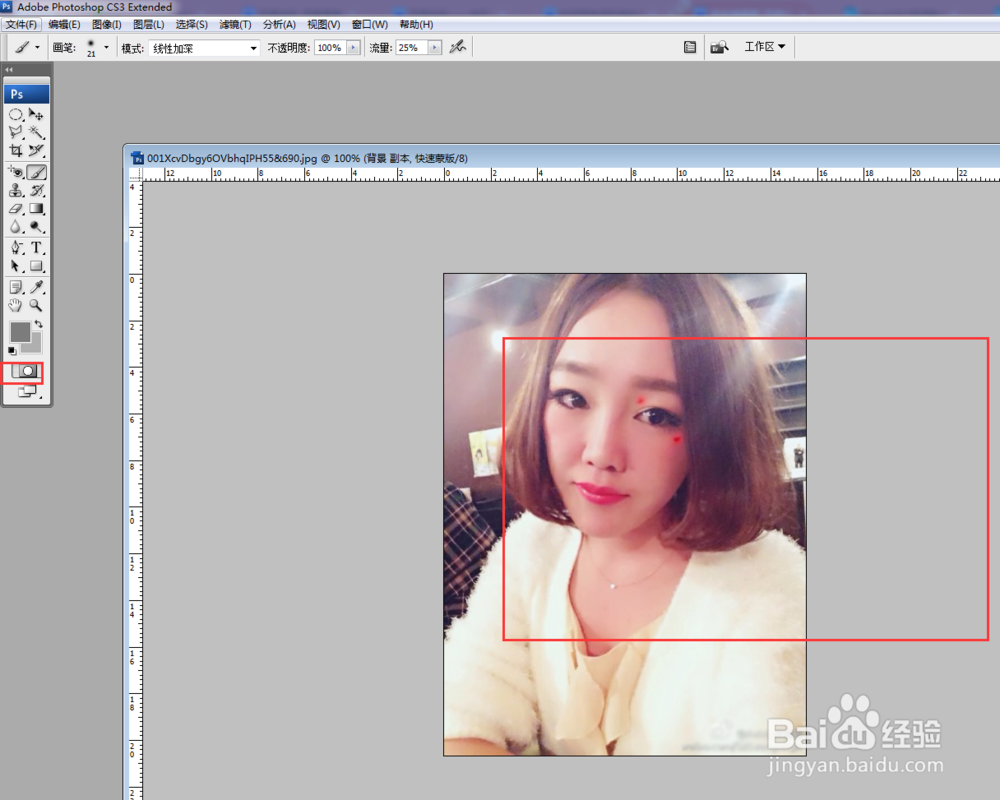Select the Path Selection tool
The height and width of the screenshot is (800, 1000).
(16, 266)
